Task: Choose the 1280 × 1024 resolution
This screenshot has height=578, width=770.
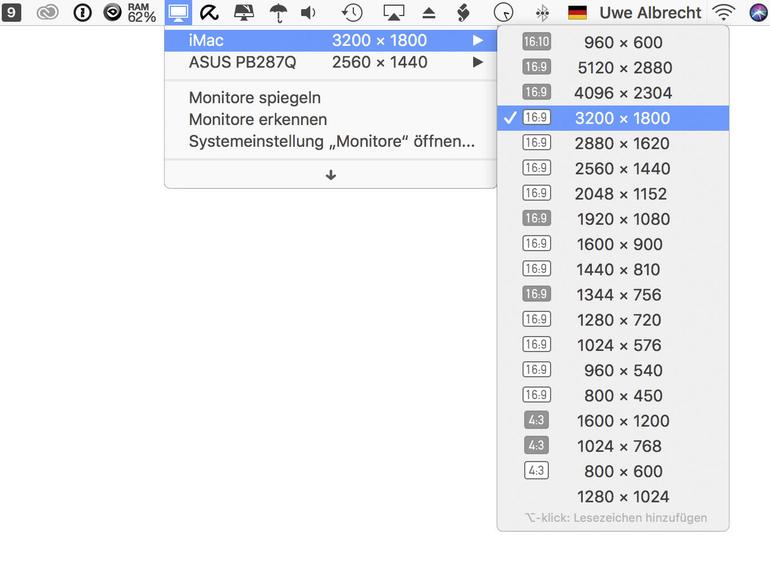Action: [613, 496]
